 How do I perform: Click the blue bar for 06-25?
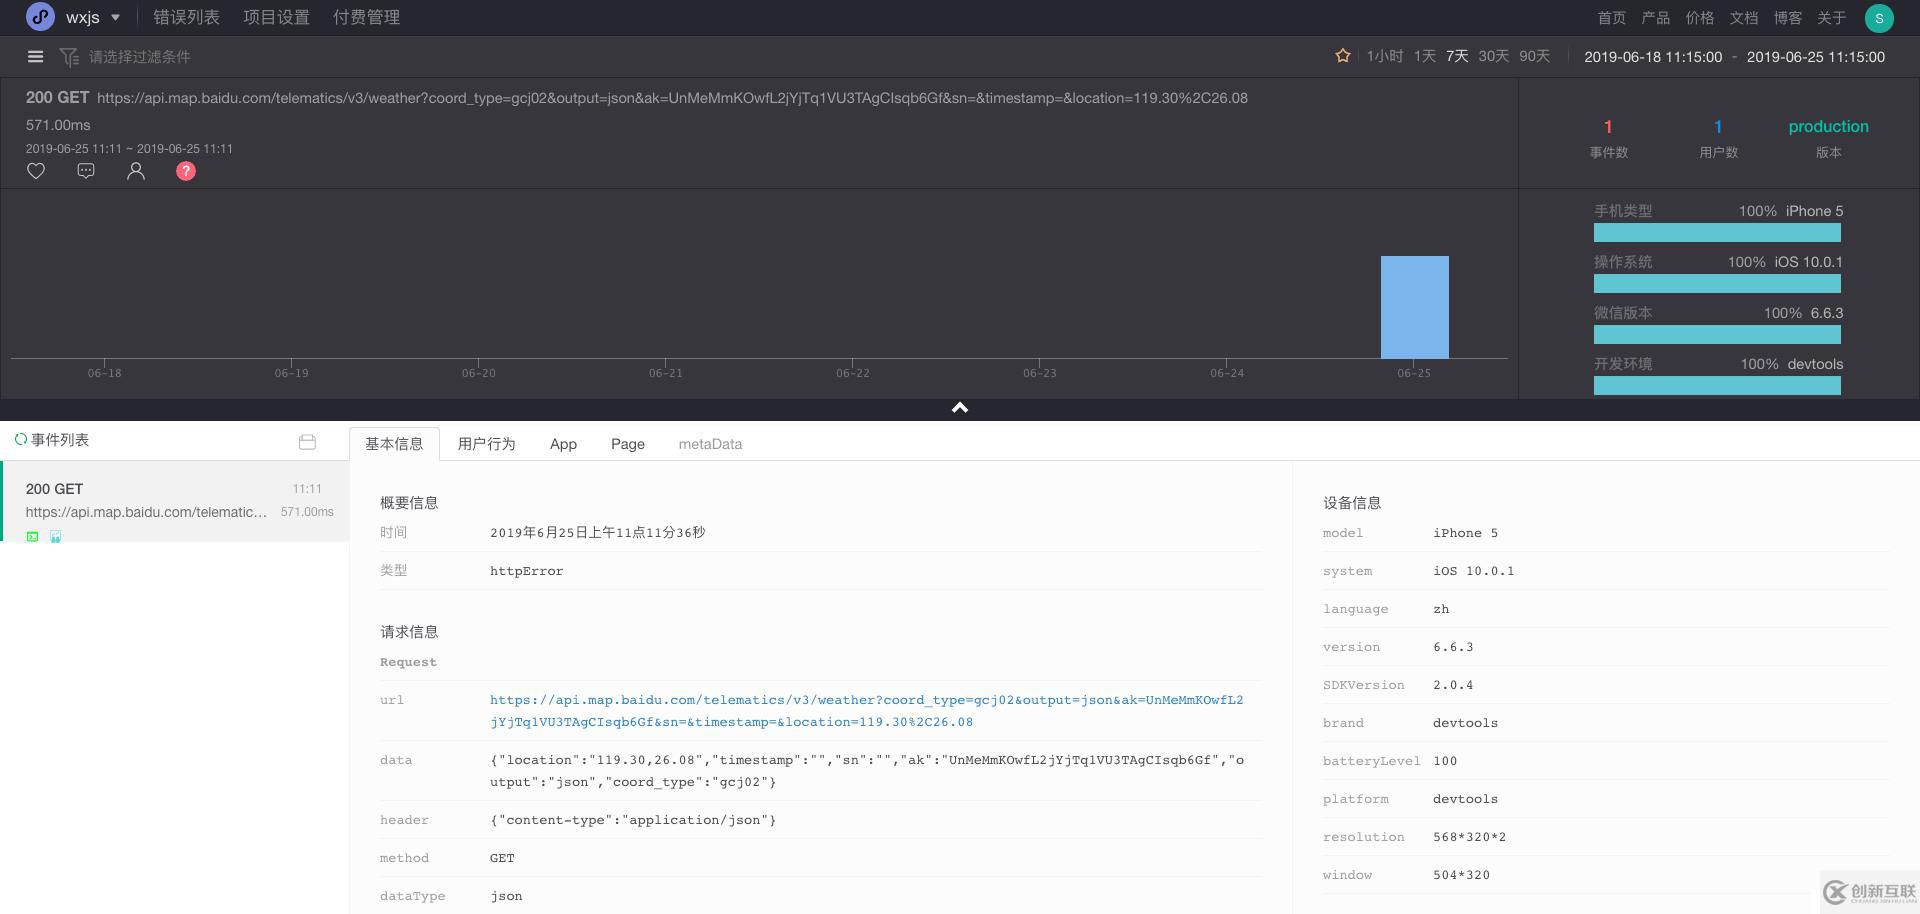click(x=1414, y=307)
